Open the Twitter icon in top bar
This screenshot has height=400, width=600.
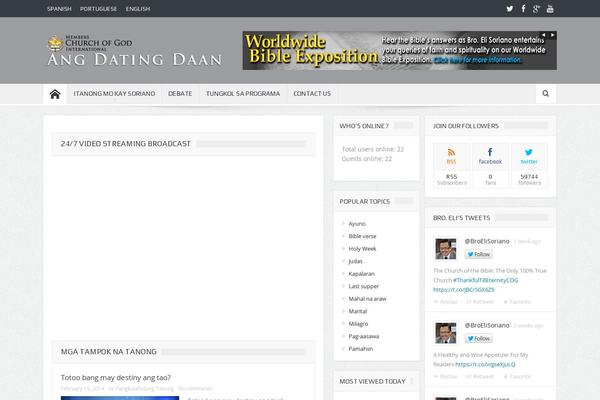pos(510,8)
